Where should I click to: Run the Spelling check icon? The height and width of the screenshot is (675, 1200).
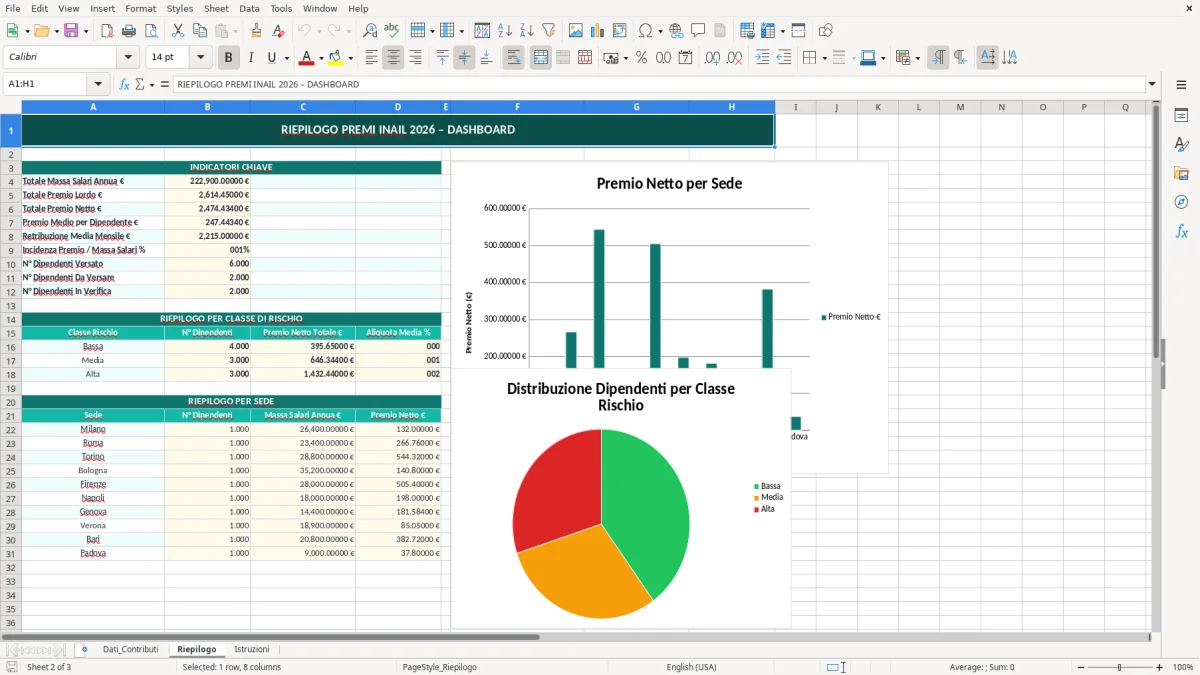click(x=392, y=31)
